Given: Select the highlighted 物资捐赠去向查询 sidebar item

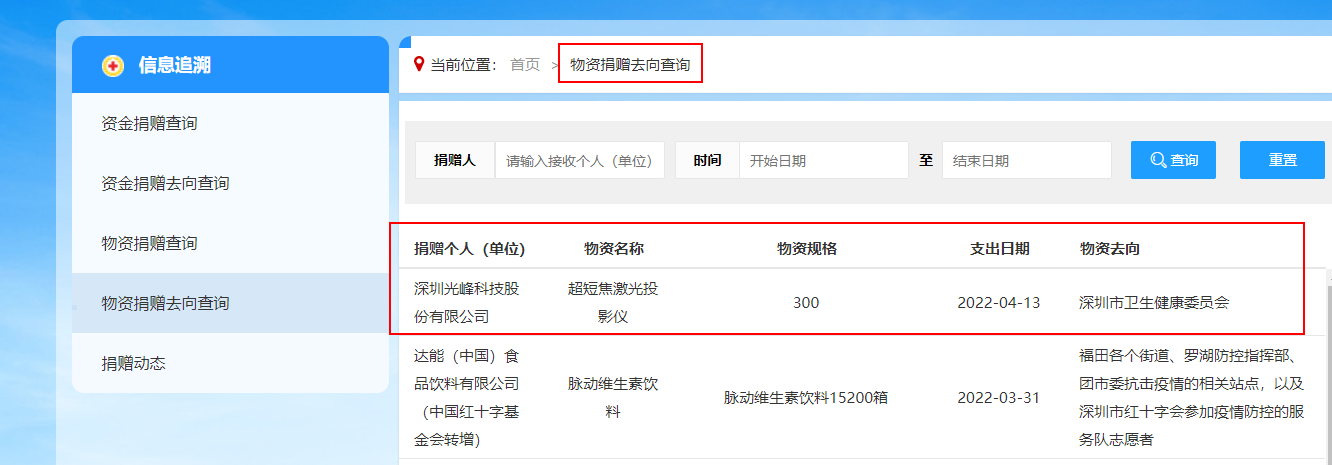Looking at the screenshot, I should (165, 303).
